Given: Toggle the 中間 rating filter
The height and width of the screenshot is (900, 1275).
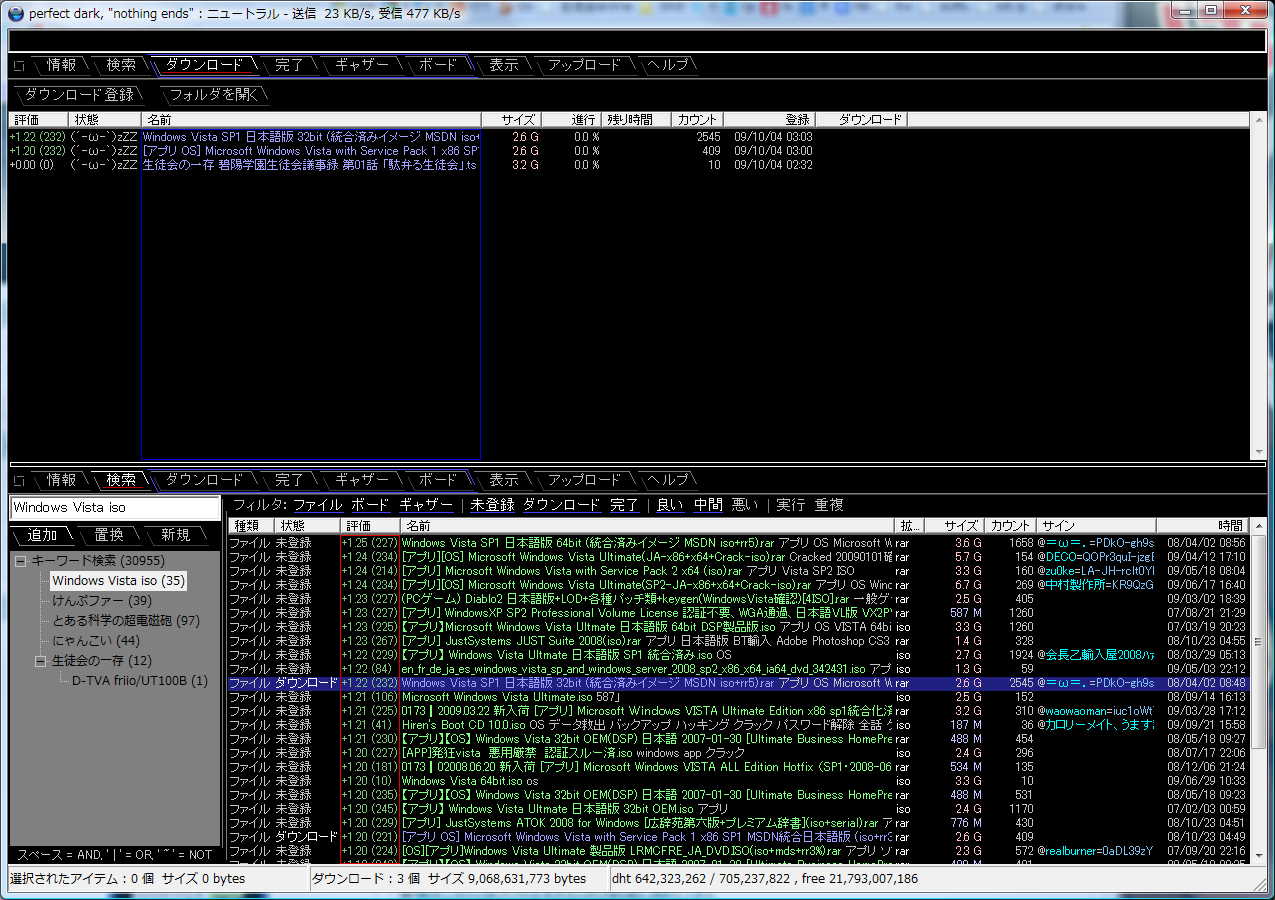Looking at the screenshot, I should [709, 505].
